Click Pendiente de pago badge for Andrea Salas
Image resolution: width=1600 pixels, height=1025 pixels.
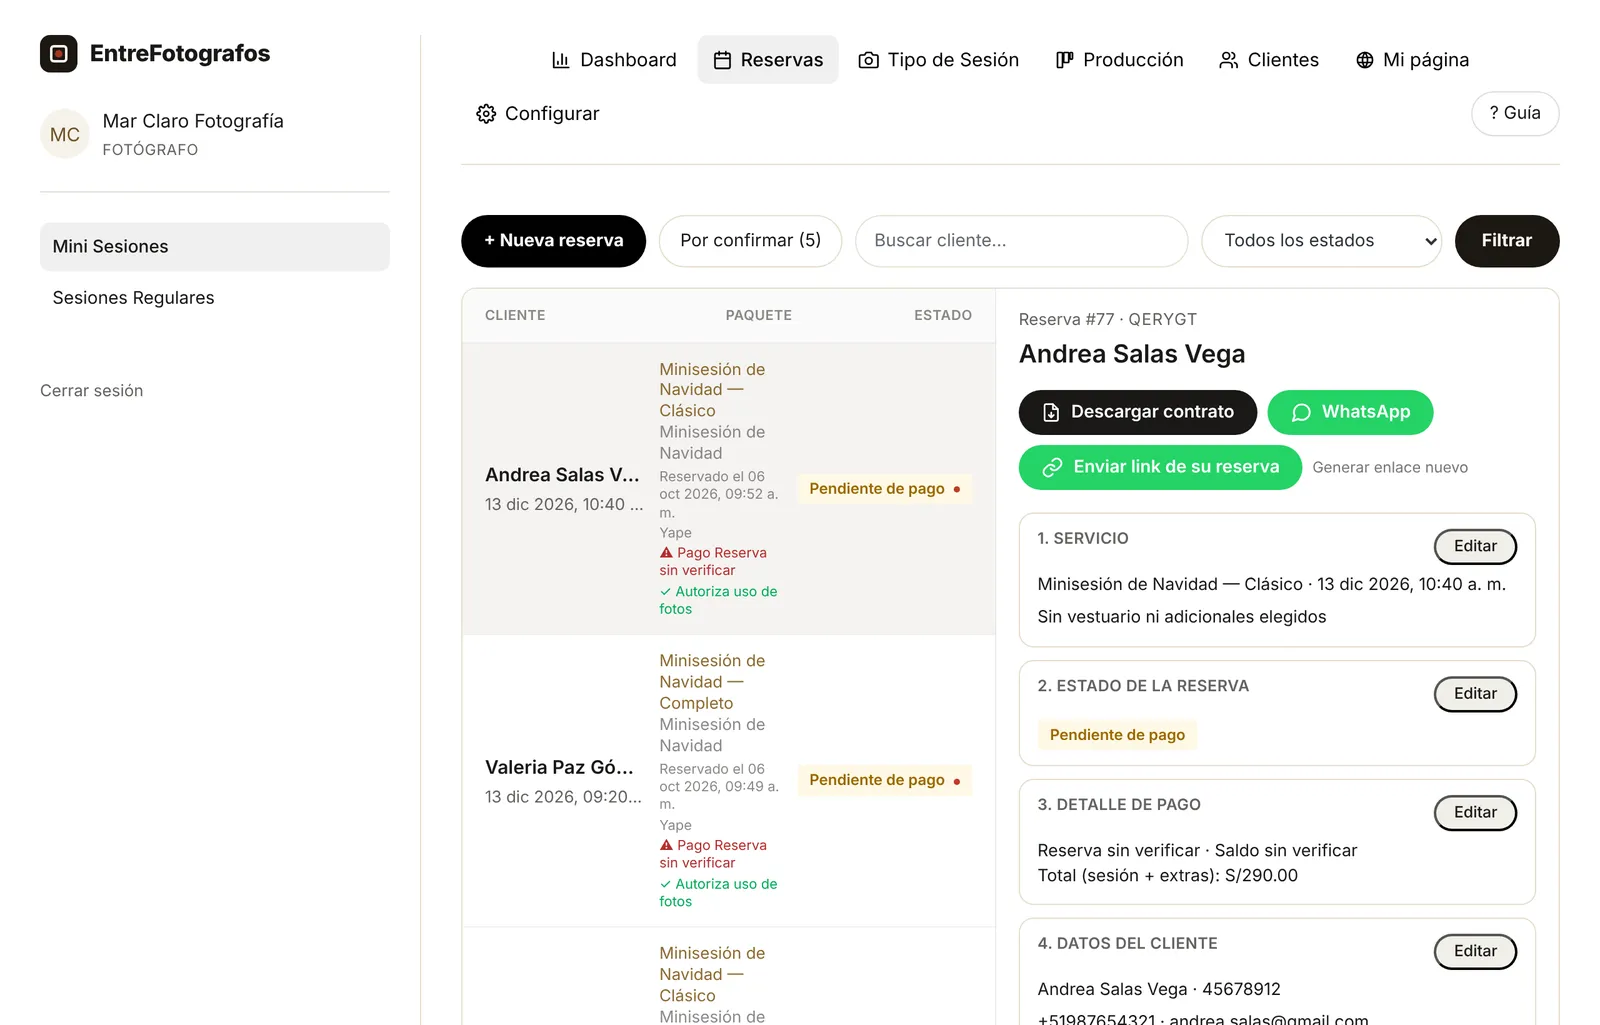point(885,489)
